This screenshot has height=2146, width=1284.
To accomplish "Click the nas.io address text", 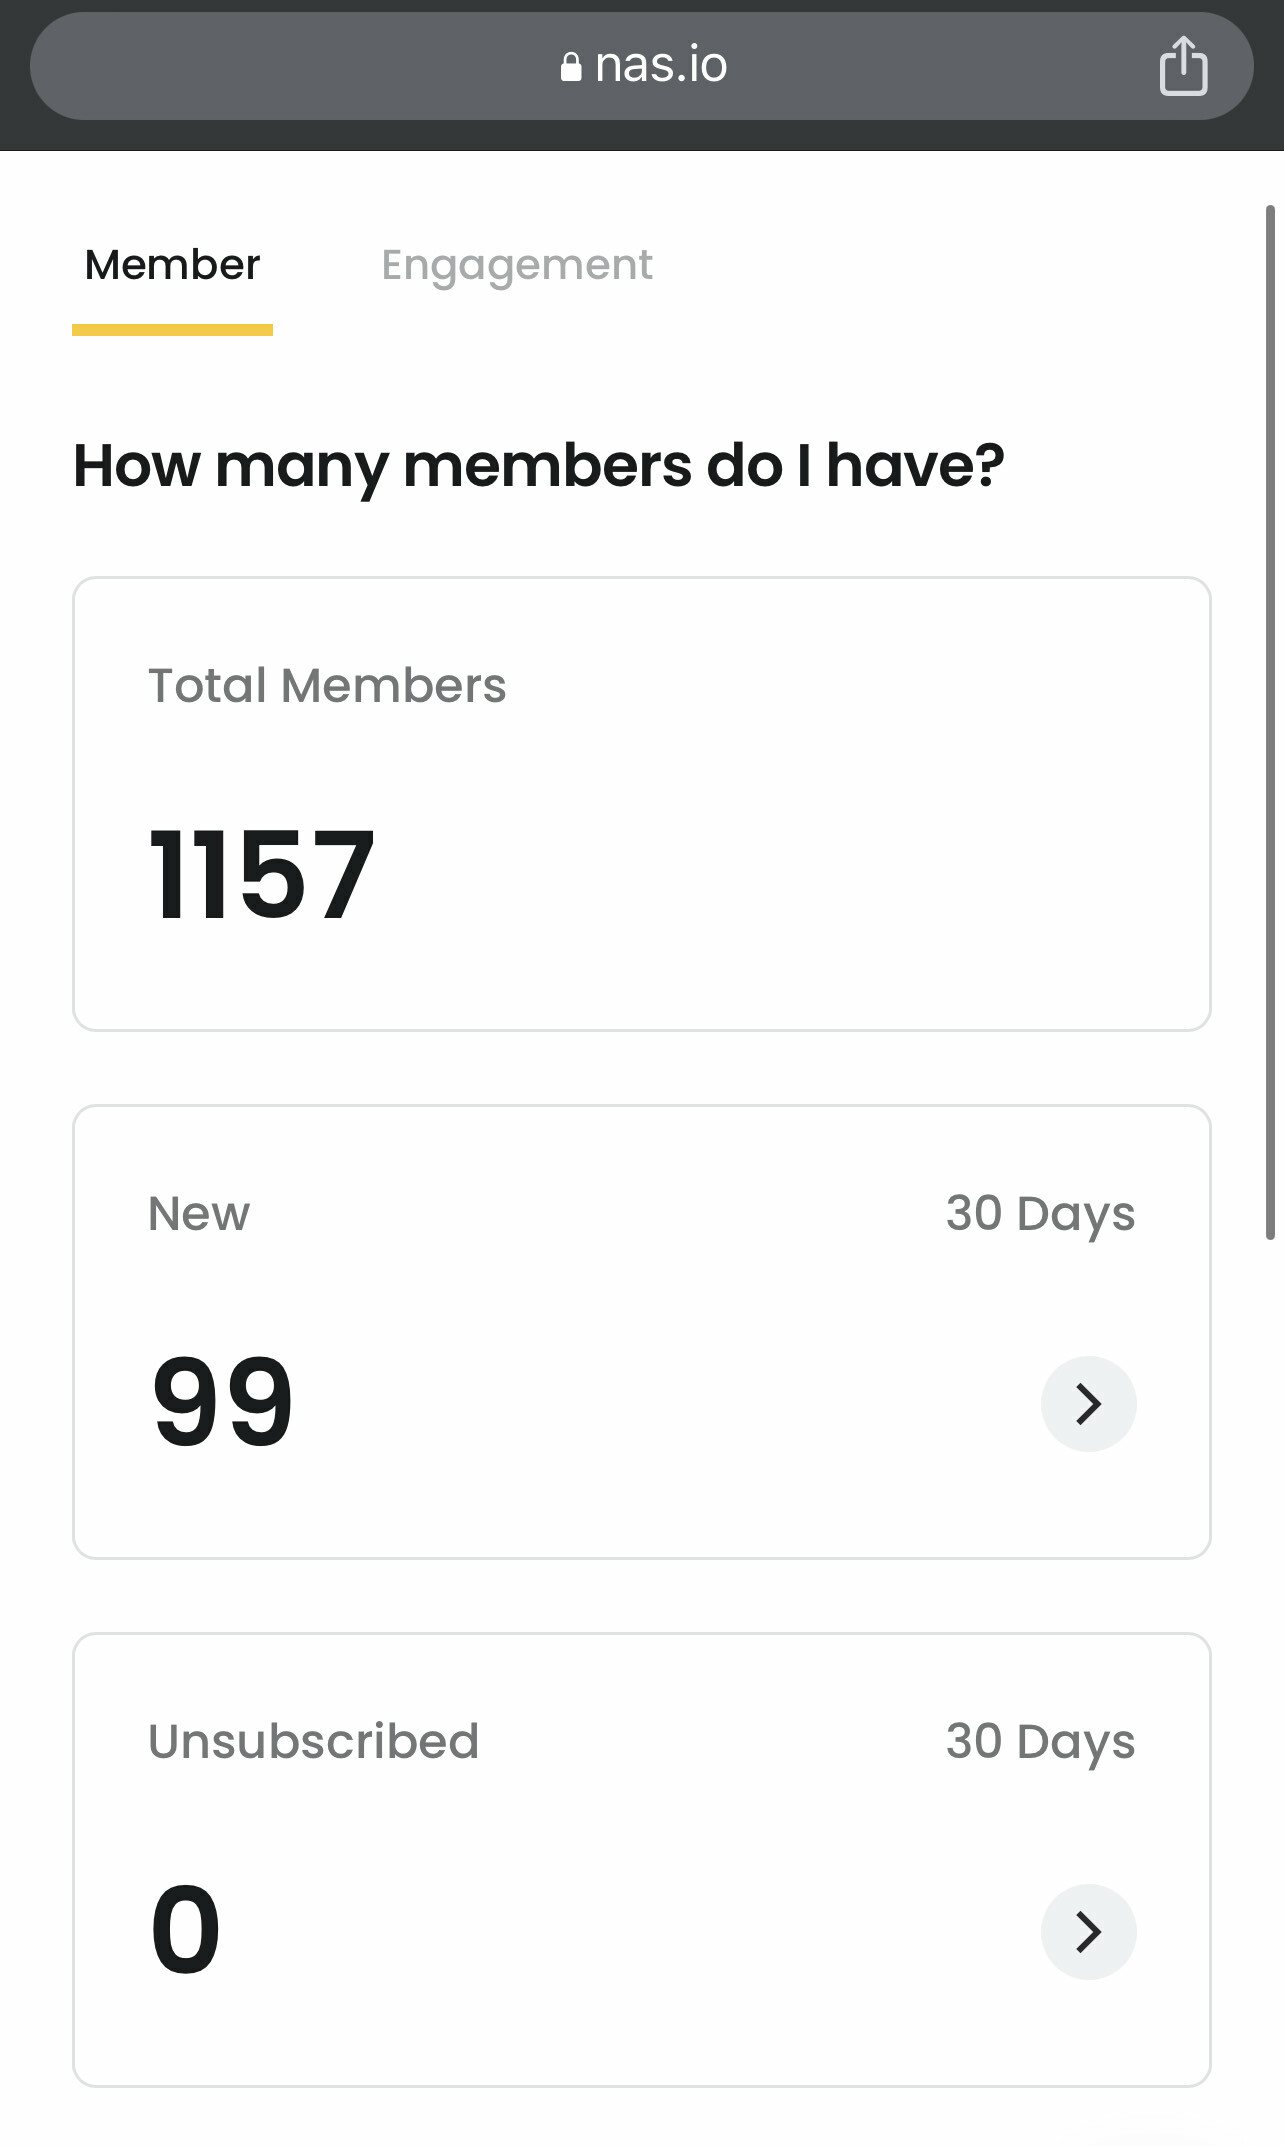I will point(661,66).
